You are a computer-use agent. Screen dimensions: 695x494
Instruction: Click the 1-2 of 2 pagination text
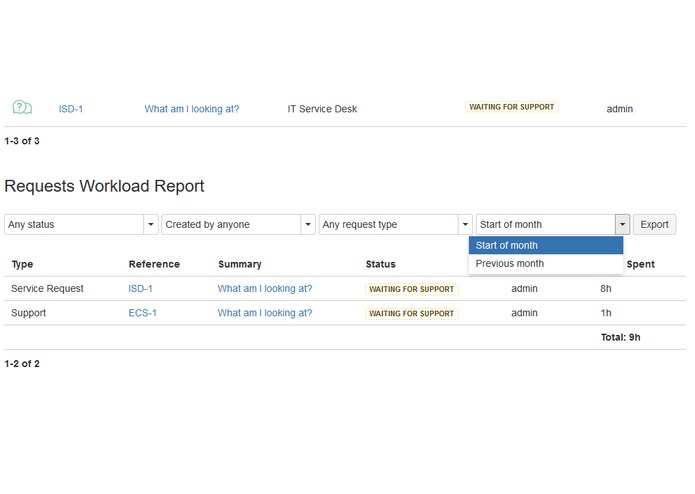pos(22,364)
